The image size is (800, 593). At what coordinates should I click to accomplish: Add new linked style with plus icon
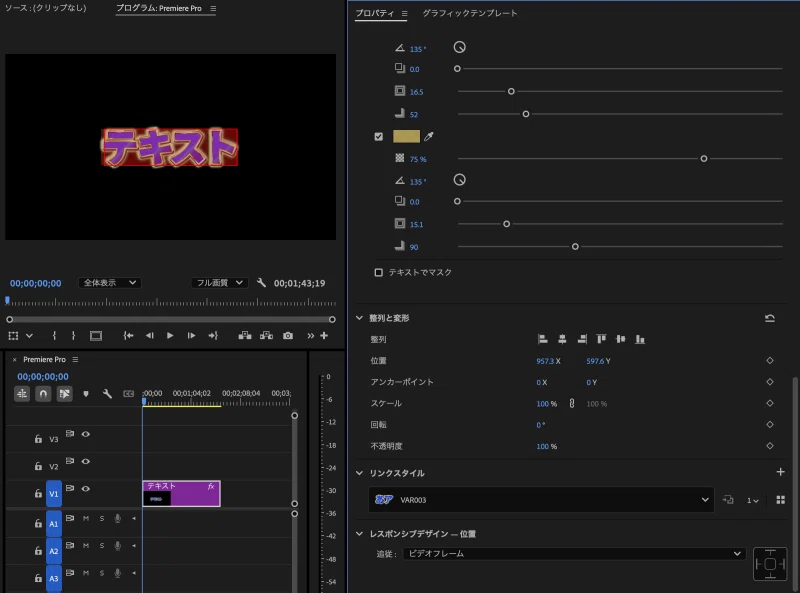point(780,473)
